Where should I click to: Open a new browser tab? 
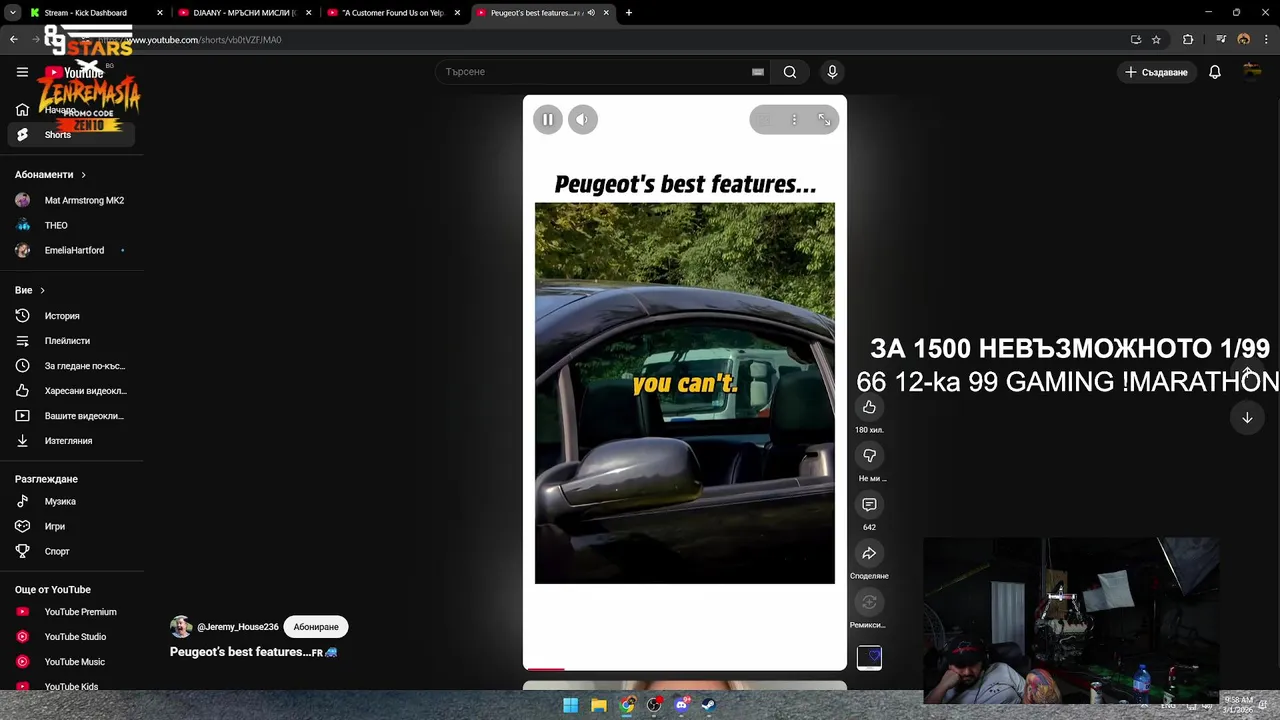[x=629, y=13]
